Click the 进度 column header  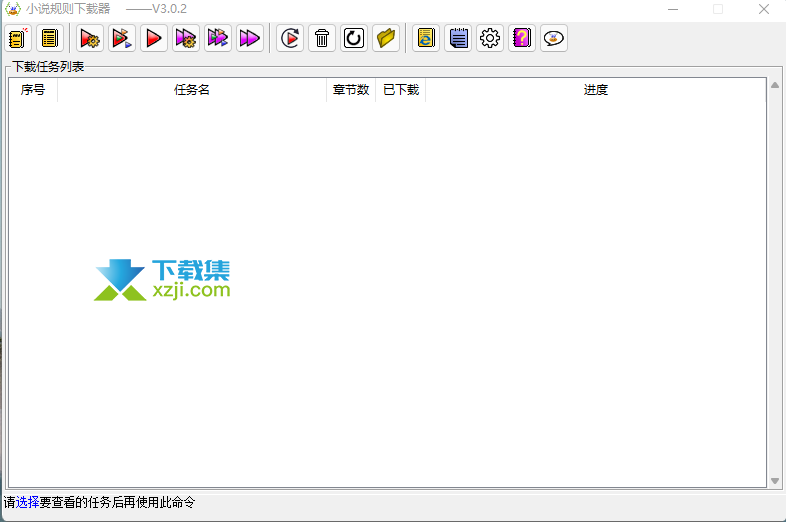(x=596, y=90)
